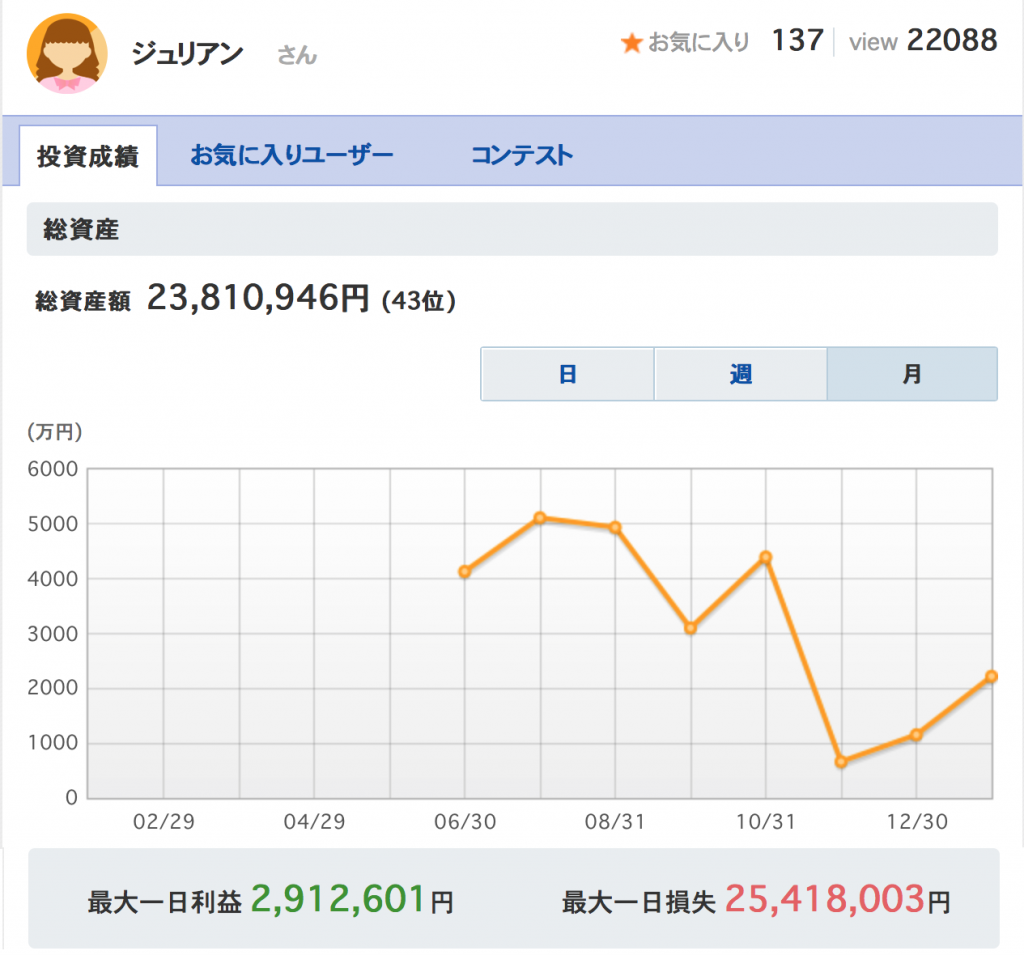Click the chart data point at 10/31
The image size is (1024, 955).
[766, 557]
